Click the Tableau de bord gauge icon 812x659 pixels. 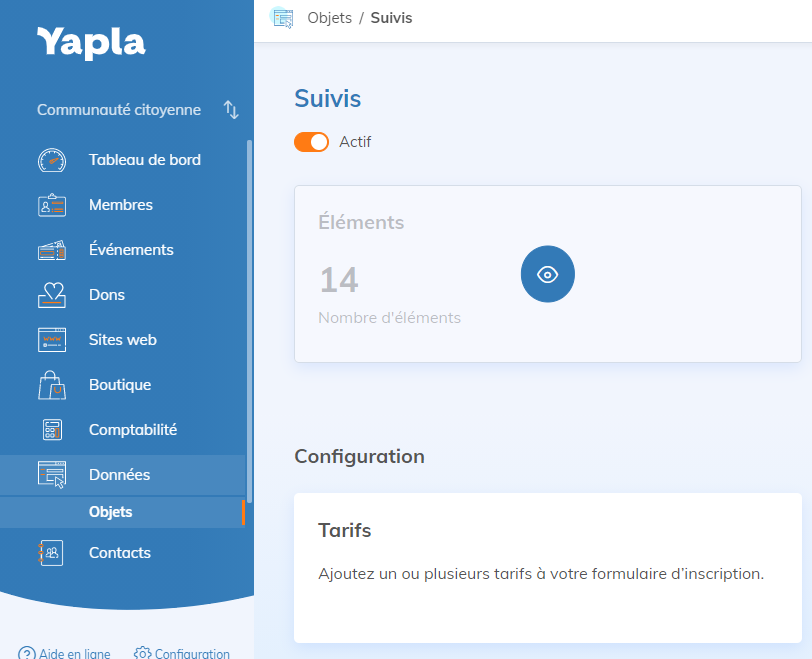51,160
